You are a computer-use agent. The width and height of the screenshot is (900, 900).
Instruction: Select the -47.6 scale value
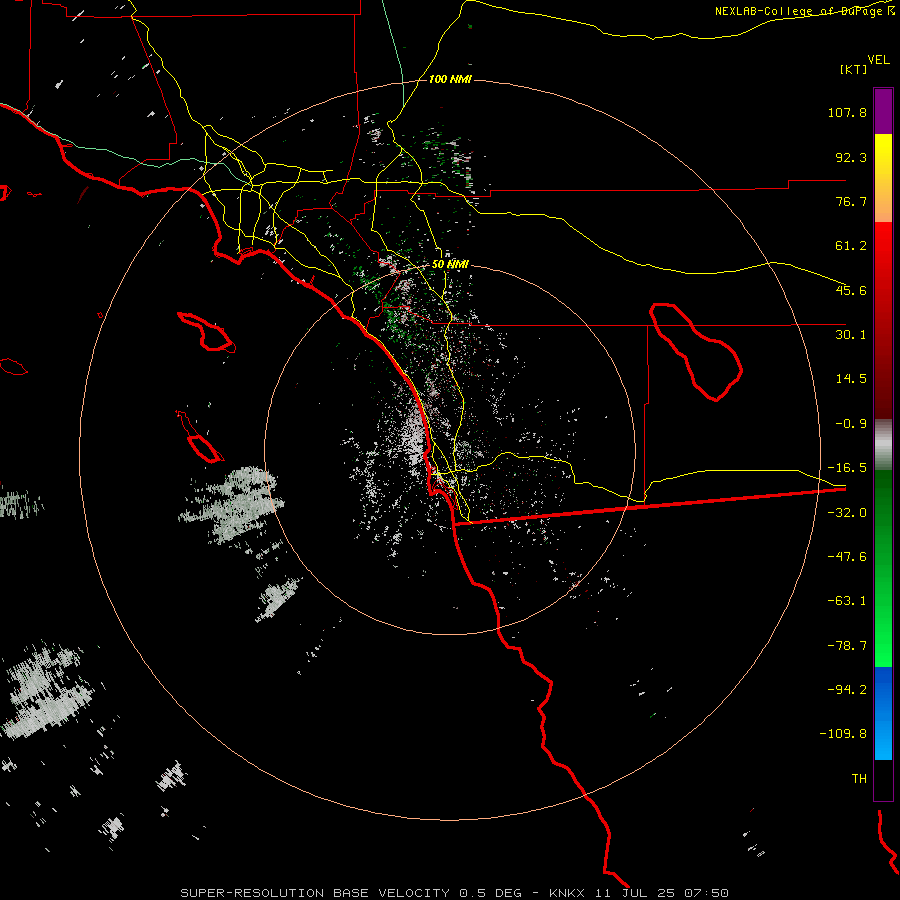[x=847, y=557]
